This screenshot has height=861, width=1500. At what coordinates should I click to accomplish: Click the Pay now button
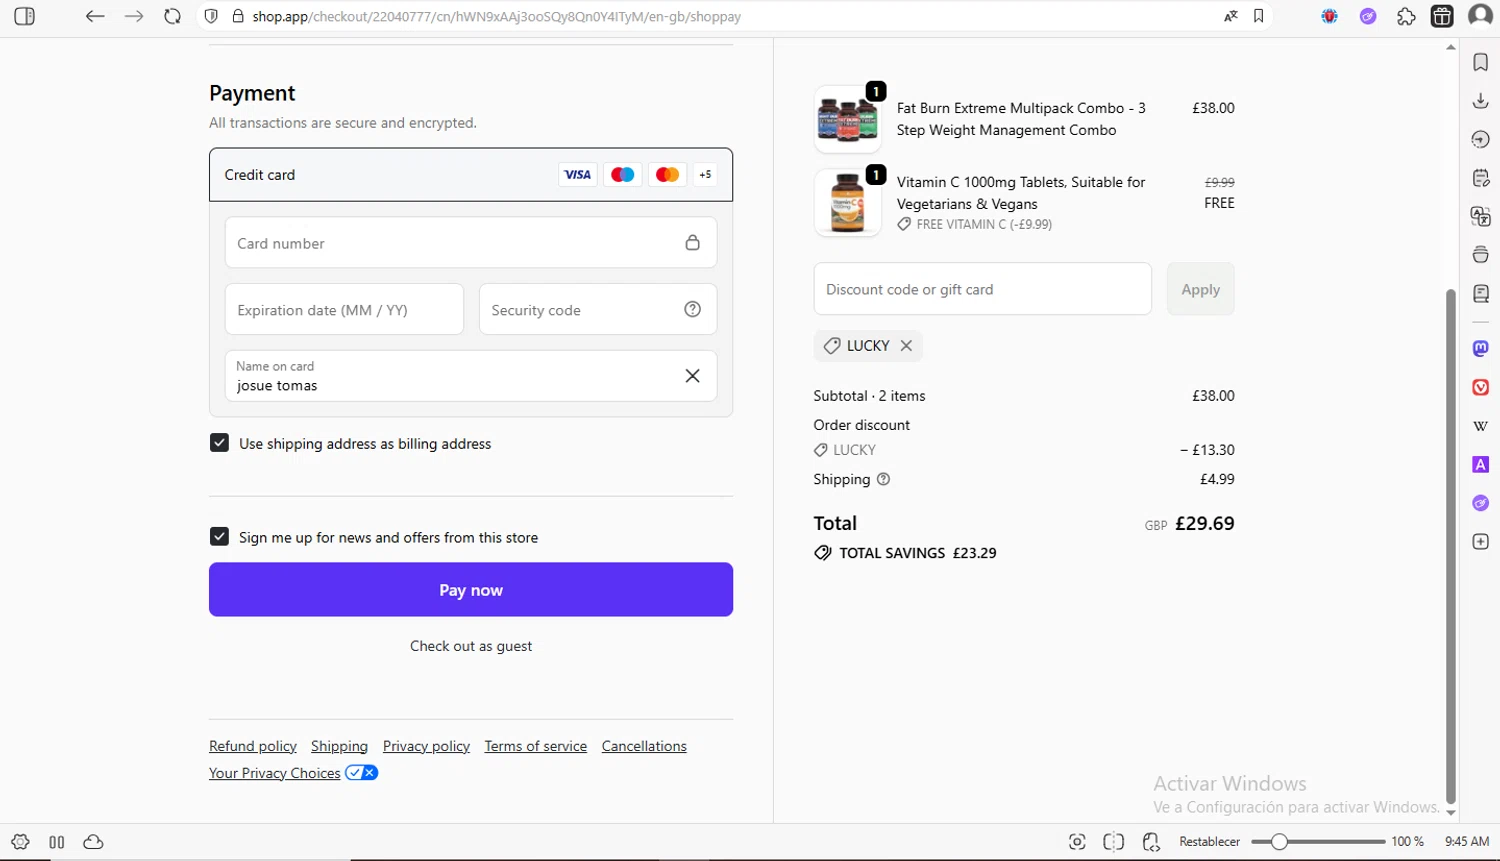pyautogui.click(x=471, y=590)
